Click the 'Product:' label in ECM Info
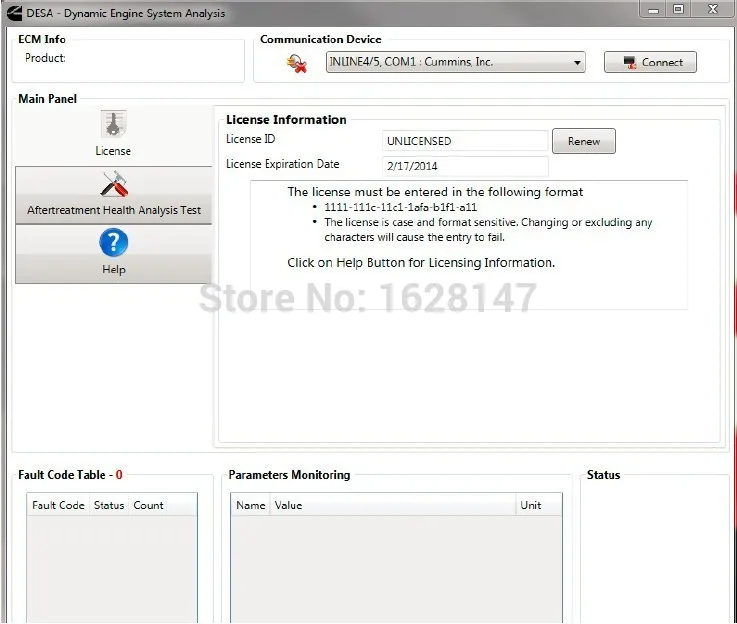The image size is (737, 624). (45, 58)
